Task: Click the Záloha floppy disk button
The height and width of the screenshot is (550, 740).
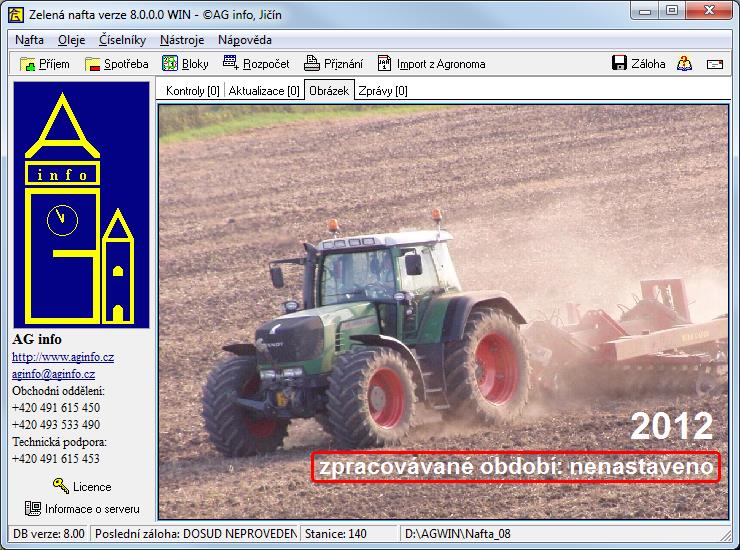Action: [x=639, y=63]
